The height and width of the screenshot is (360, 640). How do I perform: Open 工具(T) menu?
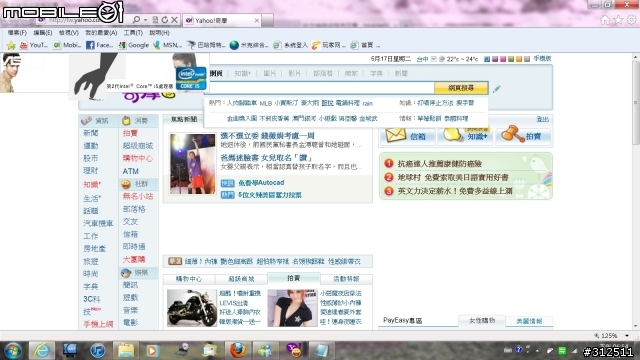(133, 33)
